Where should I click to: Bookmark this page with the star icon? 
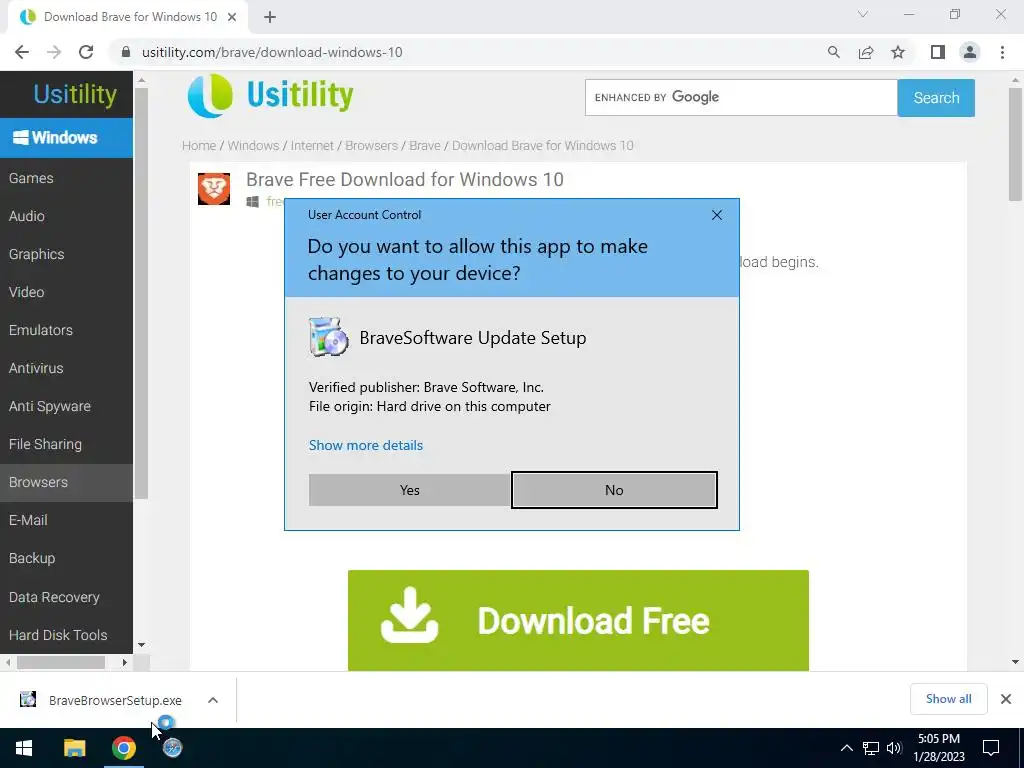click(898, 52)
